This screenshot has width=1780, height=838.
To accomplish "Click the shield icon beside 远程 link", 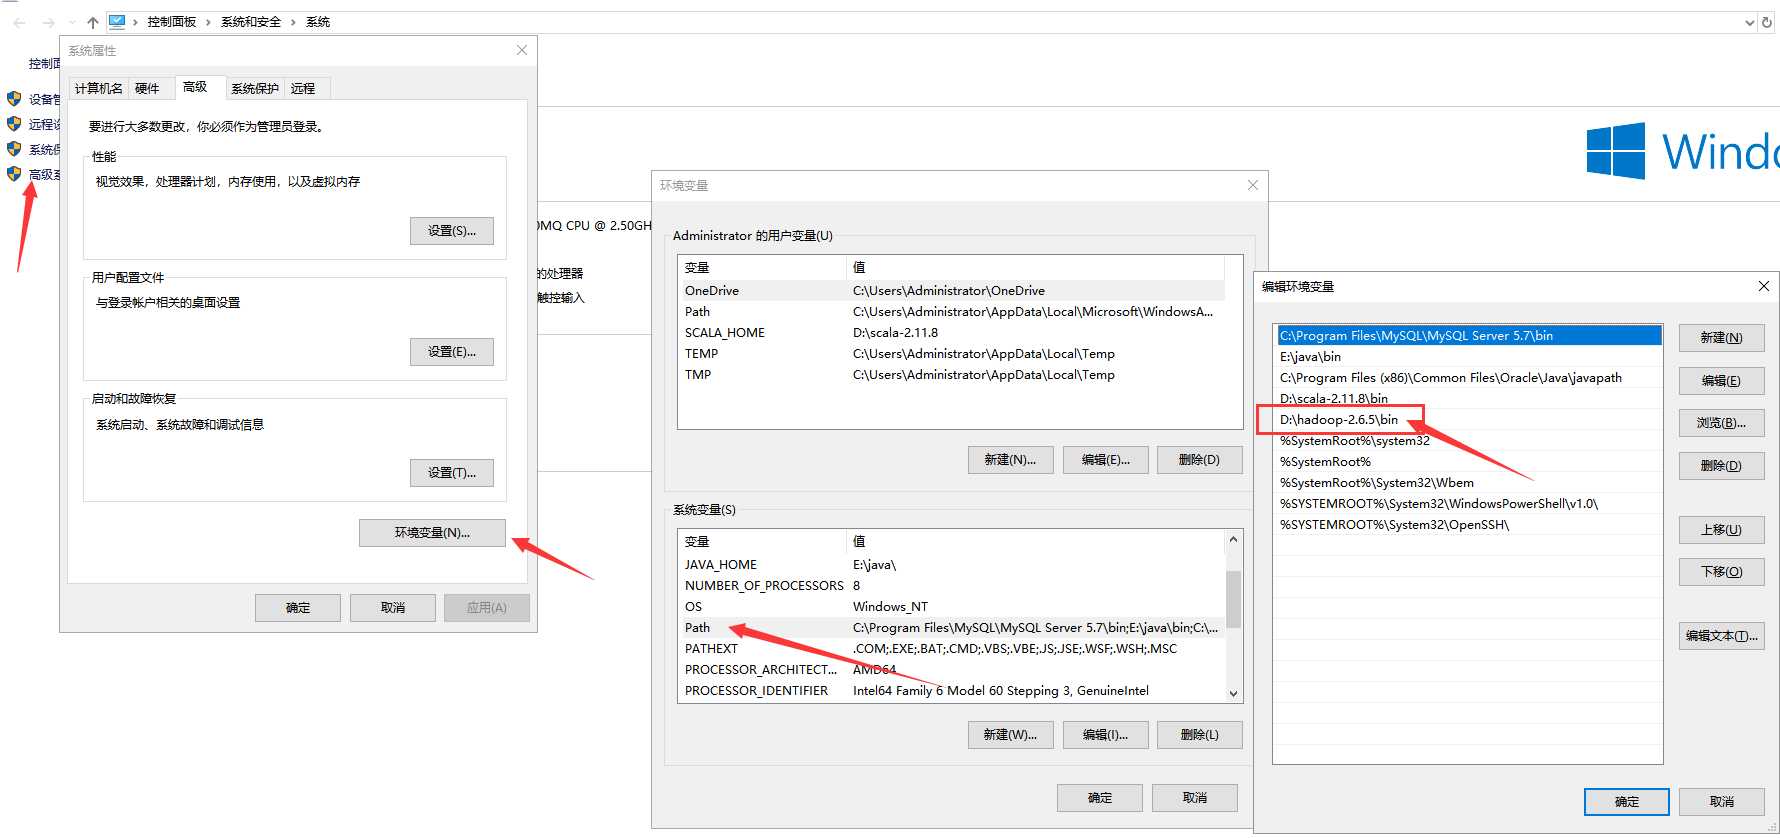I will point(14,124).
